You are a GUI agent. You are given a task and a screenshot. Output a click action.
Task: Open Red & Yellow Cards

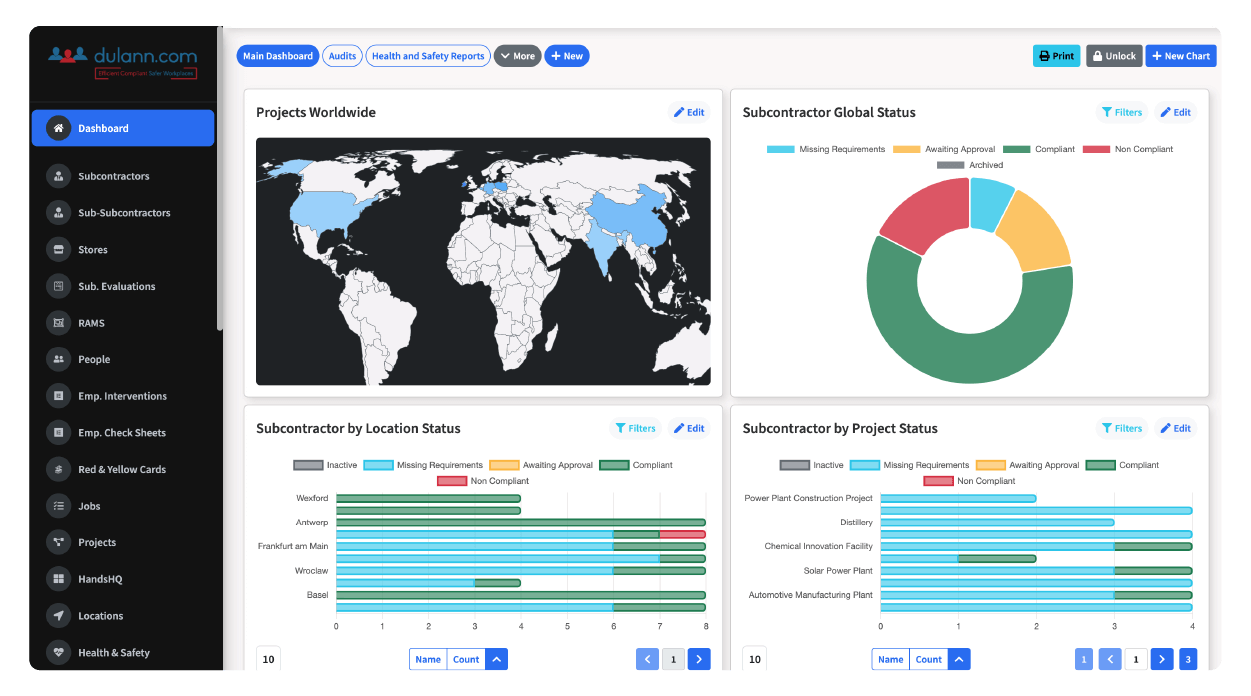123,469
